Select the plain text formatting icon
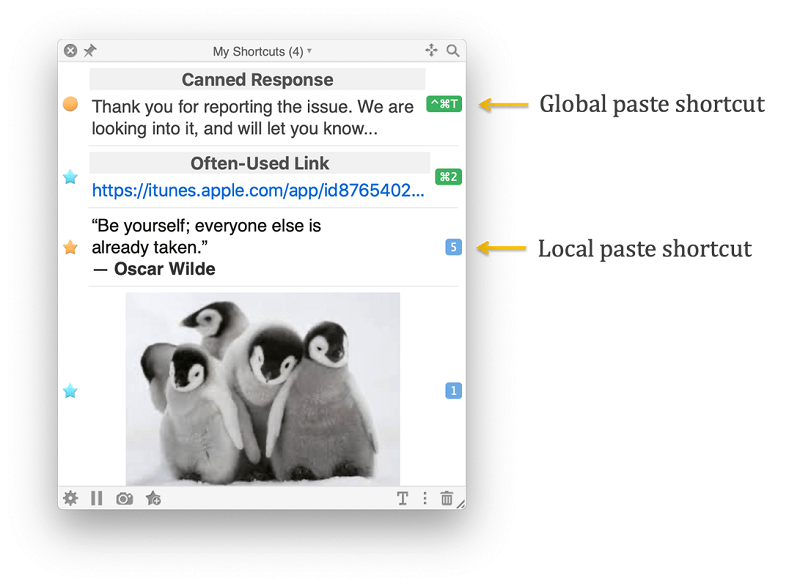 point(402,498)
